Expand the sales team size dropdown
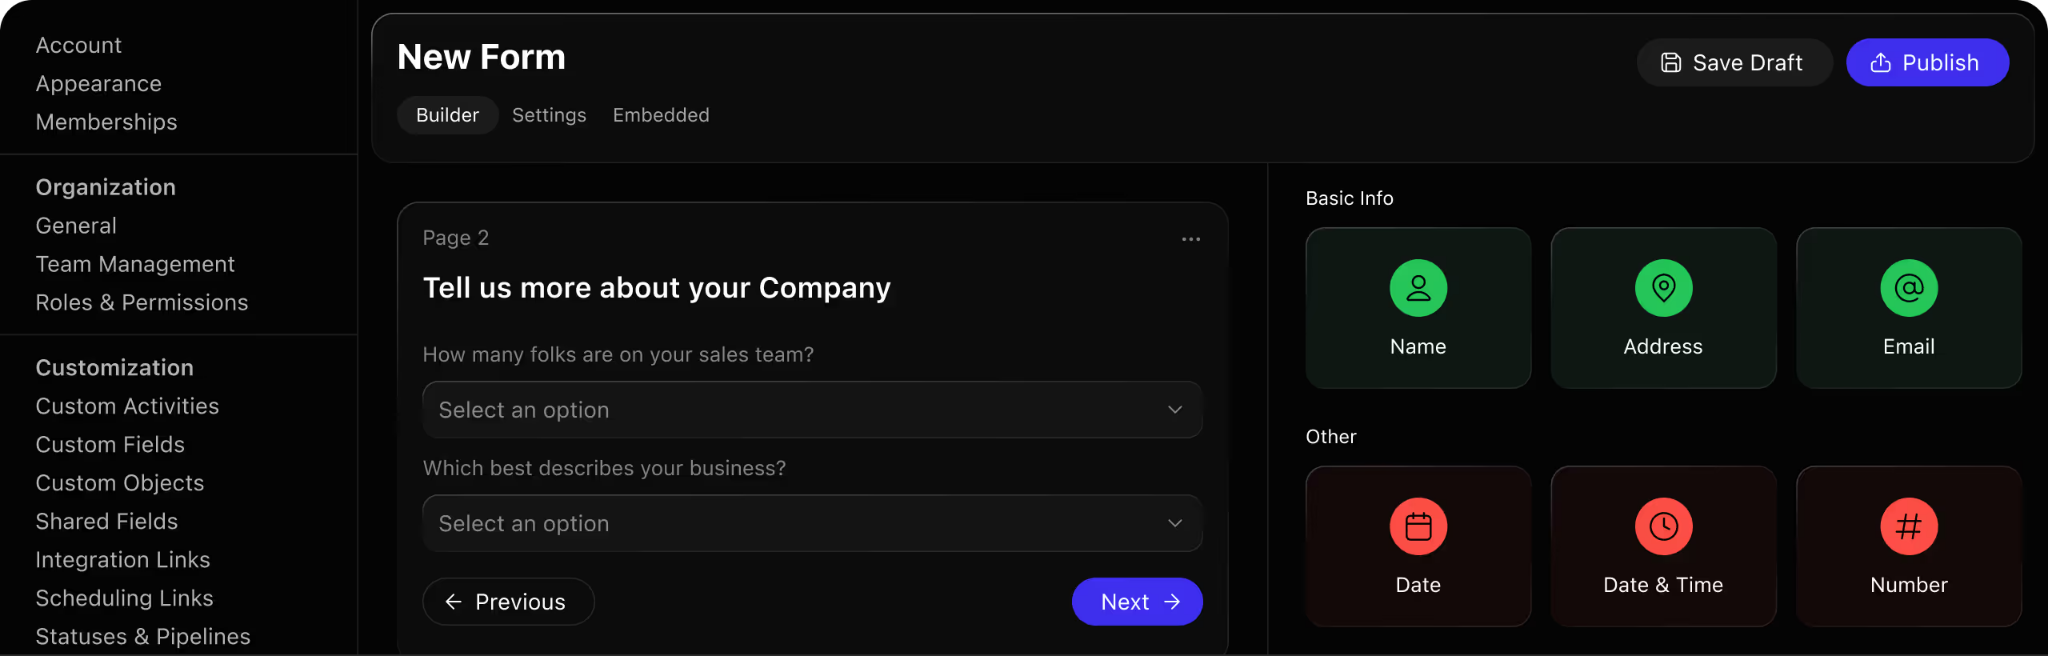Viewport: 2048px width, 656px height. (x=812, y=410)
